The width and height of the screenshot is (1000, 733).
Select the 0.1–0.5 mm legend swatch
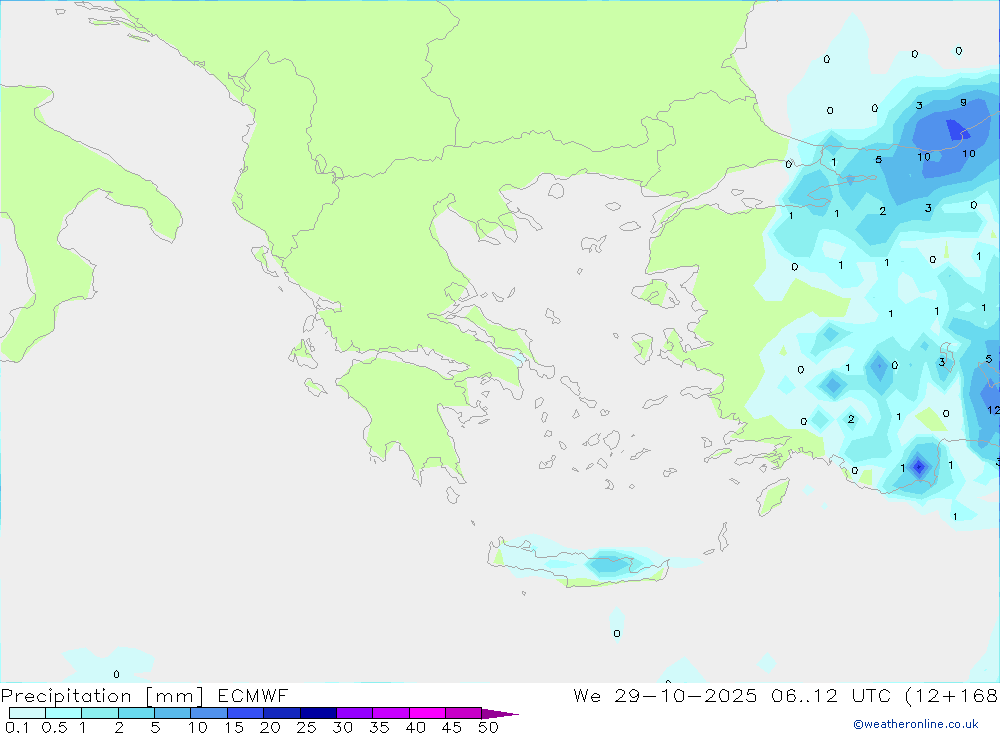coord(27,713)
